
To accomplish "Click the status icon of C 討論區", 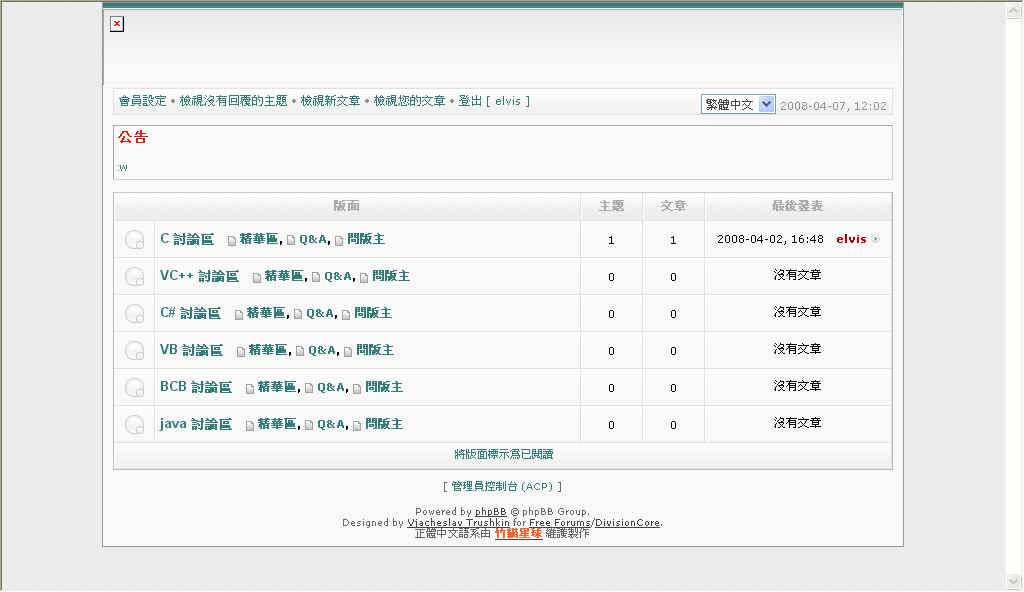I will pyautogui.click(x=135, y=240).
